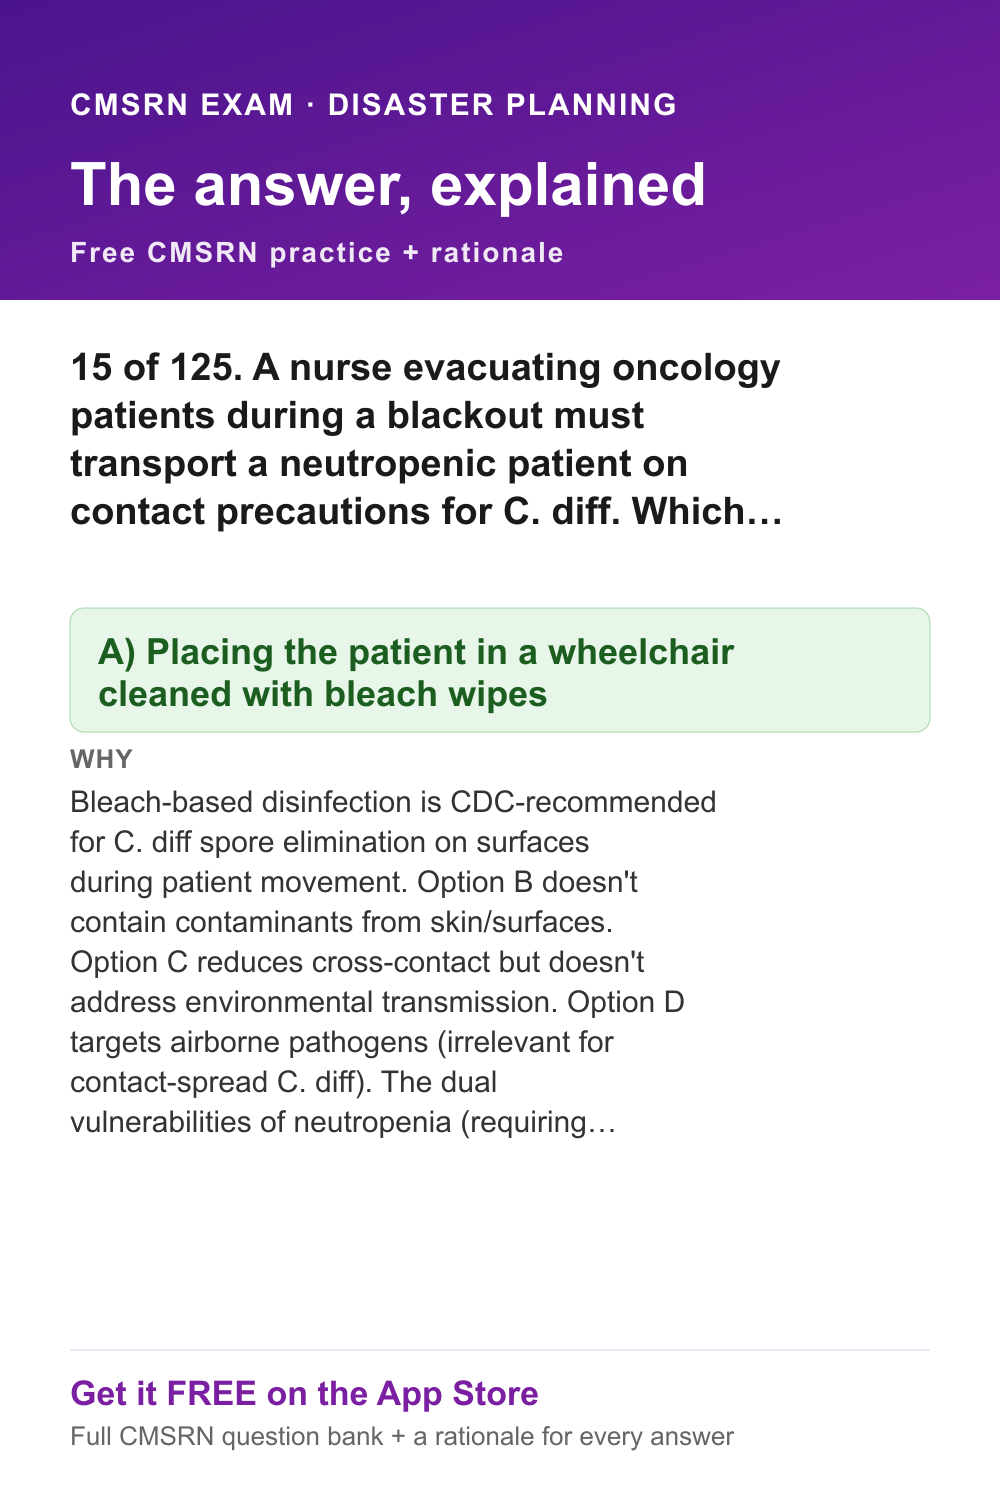Click the DISASTER PLANNING topic label
Viewport: 1000px width, 1500px height.
503,104
